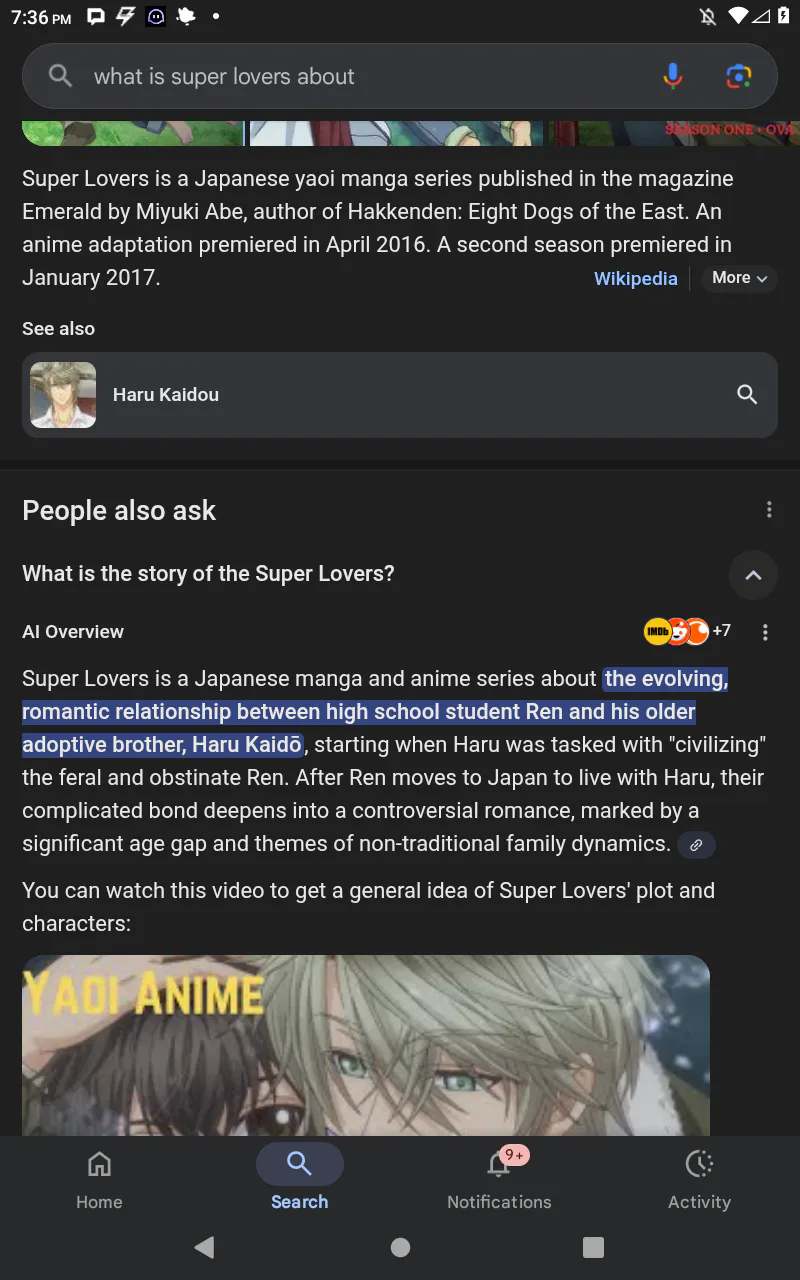Open the Yaoi Anime video thumbnail
Screen dimensions: 800x1280
[x=366, y=1045]
